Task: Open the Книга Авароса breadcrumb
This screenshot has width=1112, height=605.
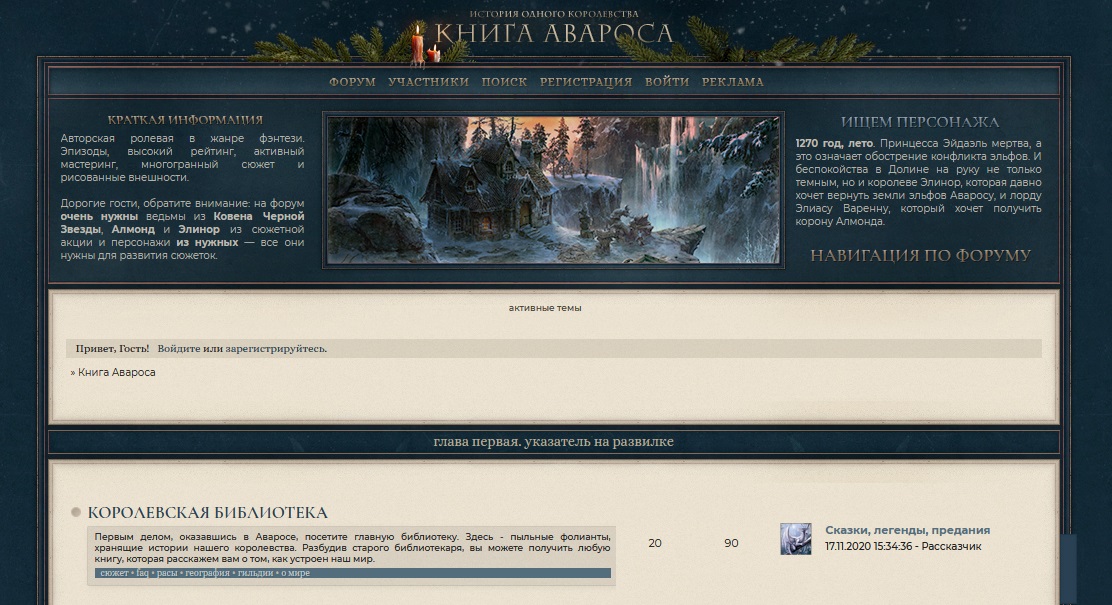Action: click(x=116, y=372)
